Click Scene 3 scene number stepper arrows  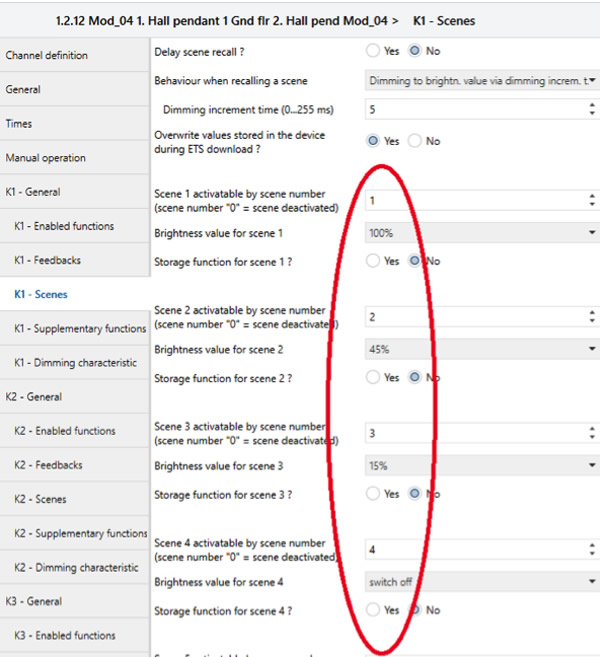click(592, 433)
